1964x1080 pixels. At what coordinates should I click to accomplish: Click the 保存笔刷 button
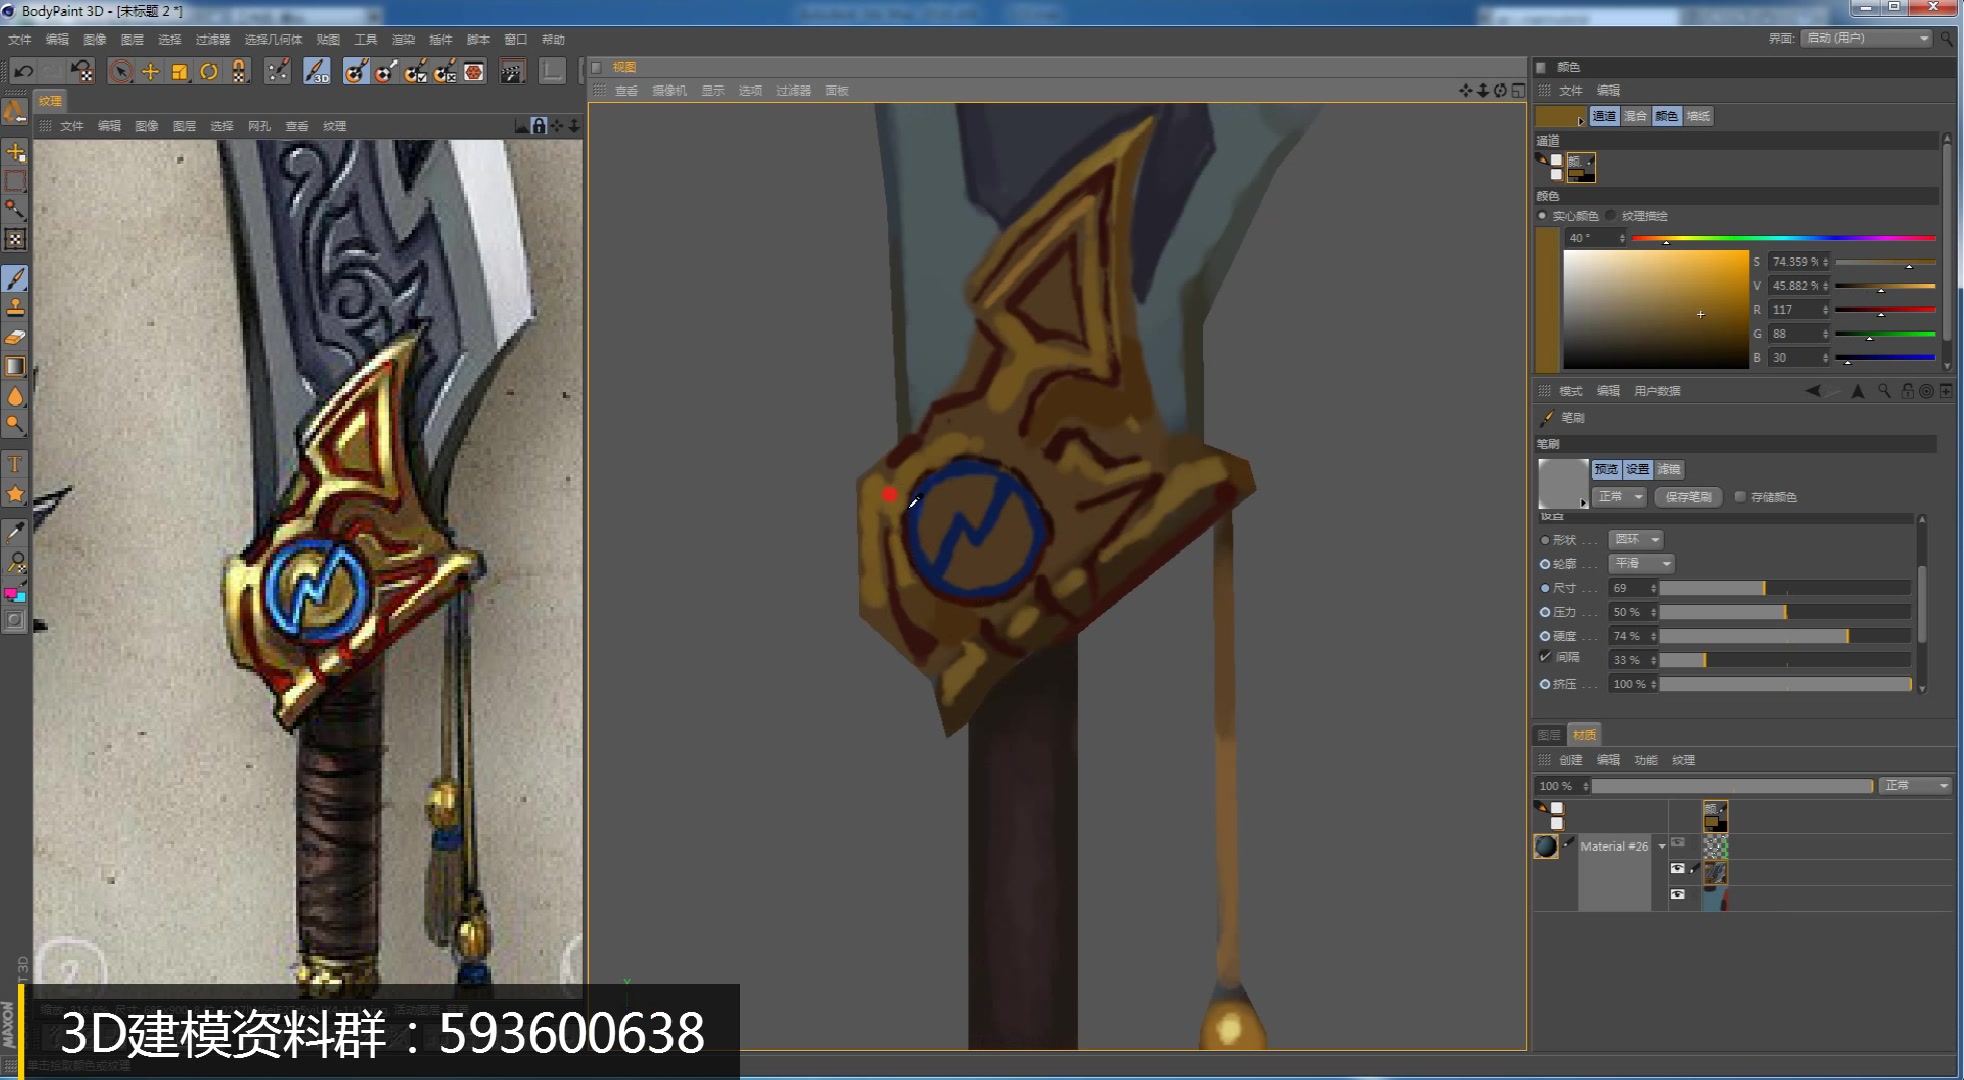coord(1688,497)
